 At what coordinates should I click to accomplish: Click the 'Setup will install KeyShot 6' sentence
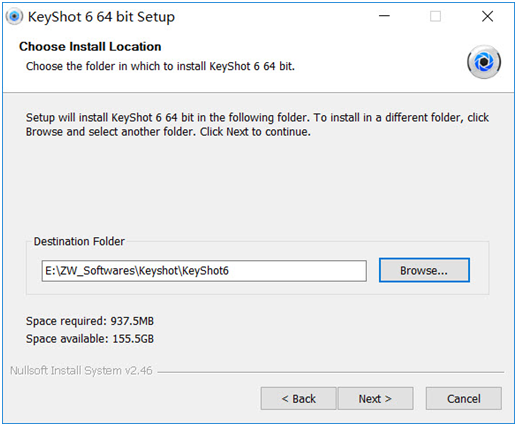click(x=168, y=118)
